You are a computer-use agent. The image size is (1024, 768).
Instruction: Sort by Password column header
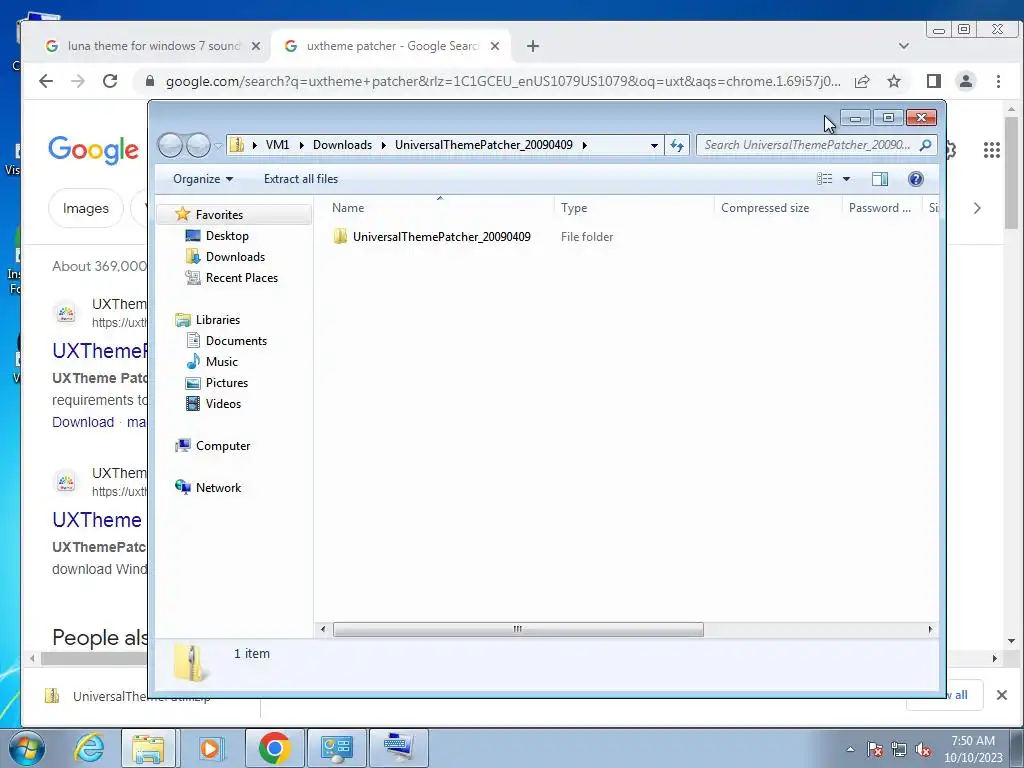880,208
